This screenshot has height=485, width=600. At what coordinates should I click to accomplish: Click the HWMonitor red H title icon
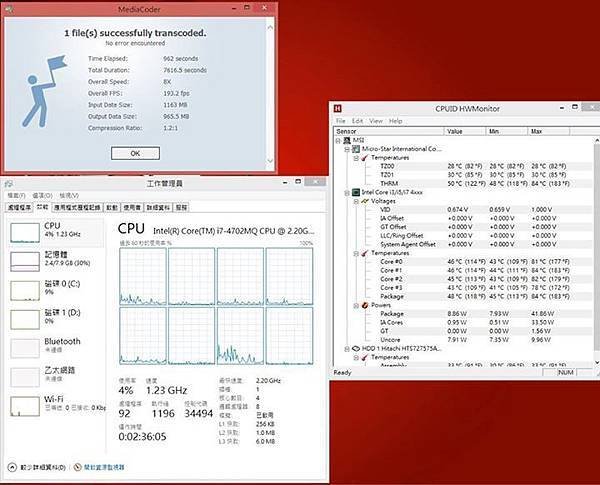[338, 109]
